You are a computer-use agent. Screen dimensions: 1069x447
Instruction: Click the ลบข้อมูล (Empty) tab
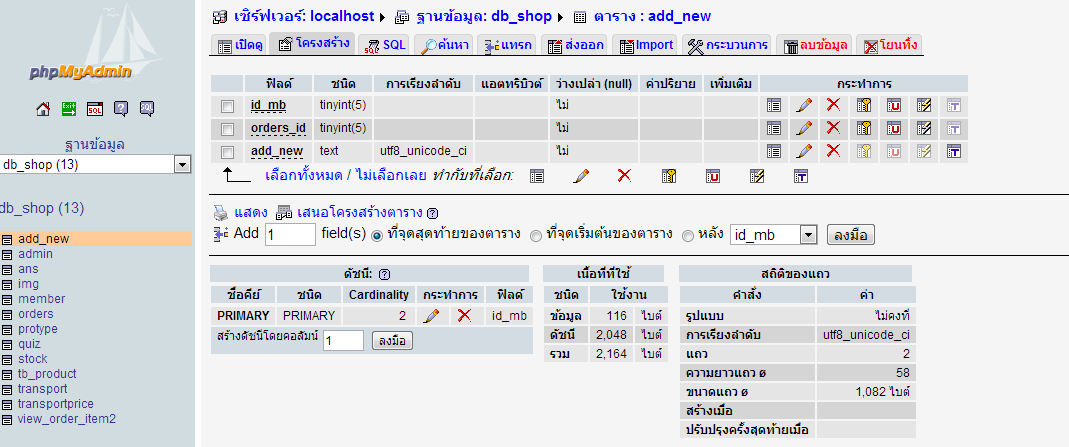point(814,46)
